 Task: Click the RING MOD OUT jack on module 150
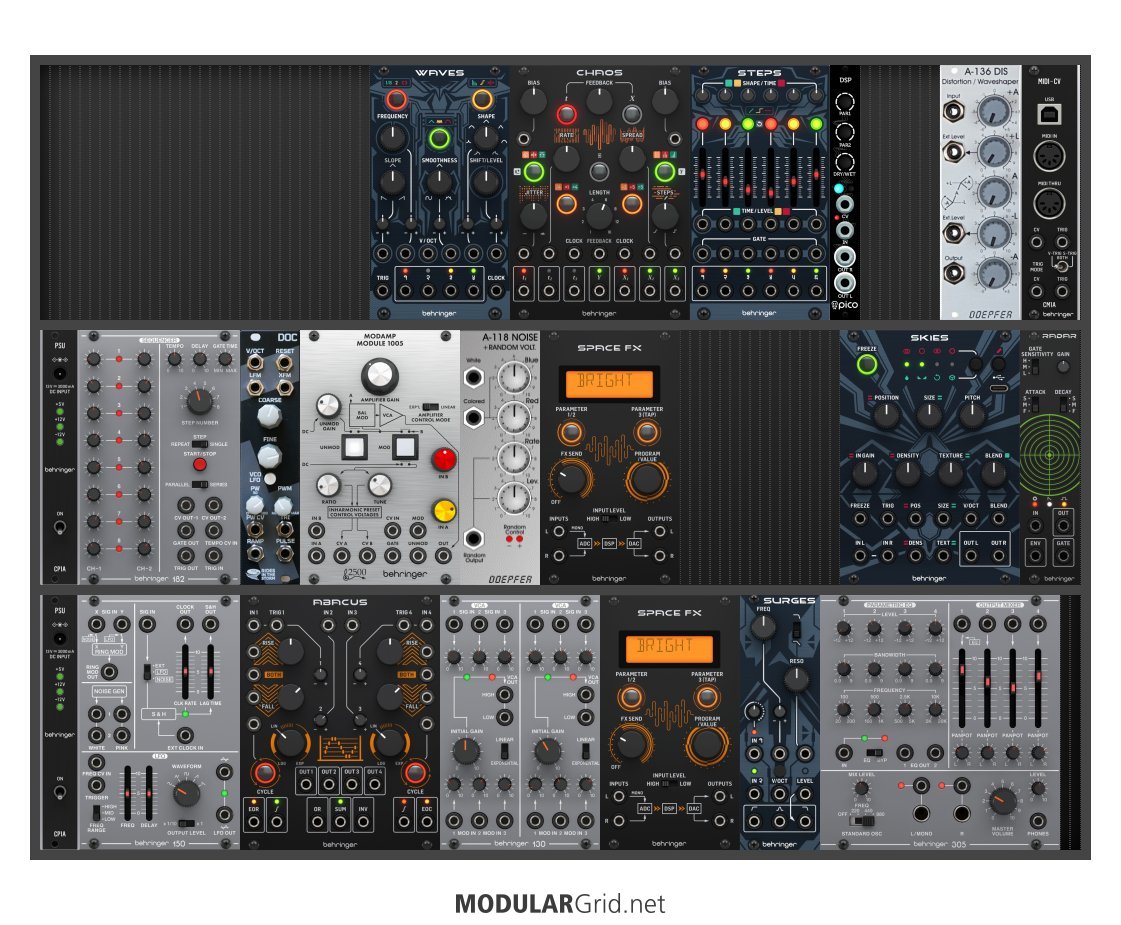pyautogui.click(x=109, y=672)
